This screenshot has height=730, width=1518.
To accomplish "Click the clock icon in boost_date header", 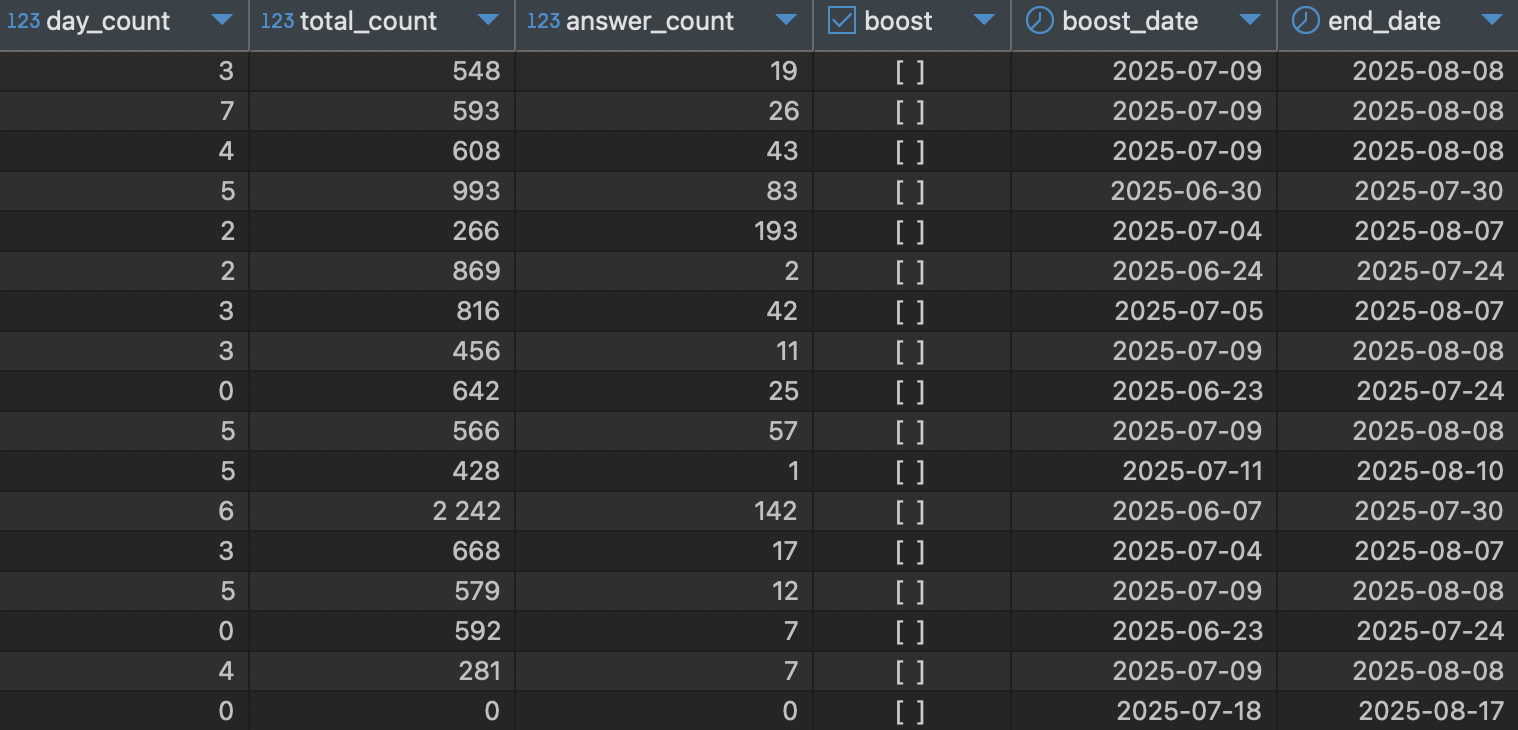I will 1040,20.
